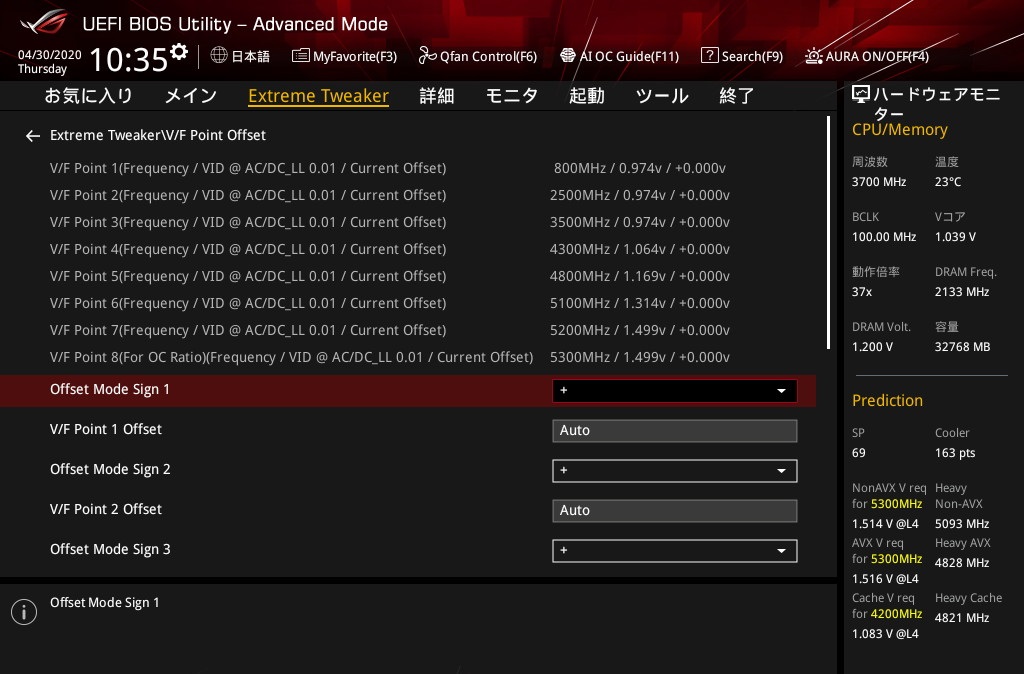
Task: Click the 5093 MHz Heavy Non-AVX
Action: coord(962,524)
